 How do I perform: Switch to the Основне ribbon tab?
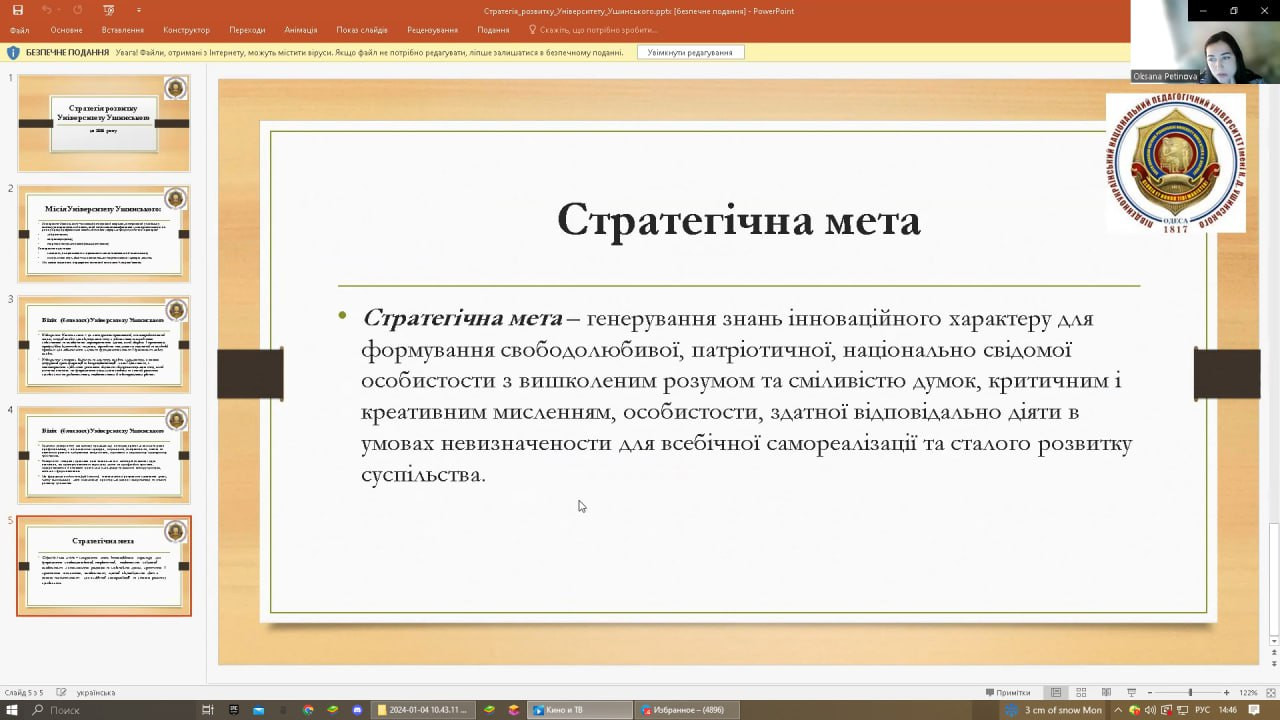click(66, 30)
